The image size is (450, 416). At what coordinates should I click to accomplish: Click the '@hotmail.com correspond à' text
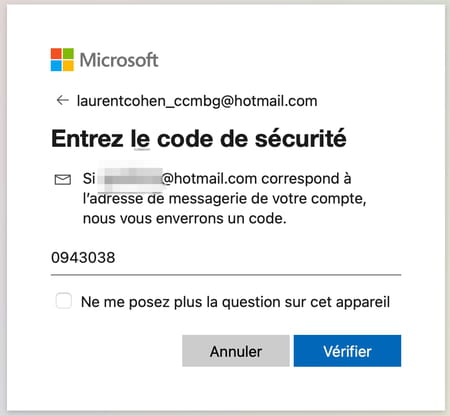(256, 179)
